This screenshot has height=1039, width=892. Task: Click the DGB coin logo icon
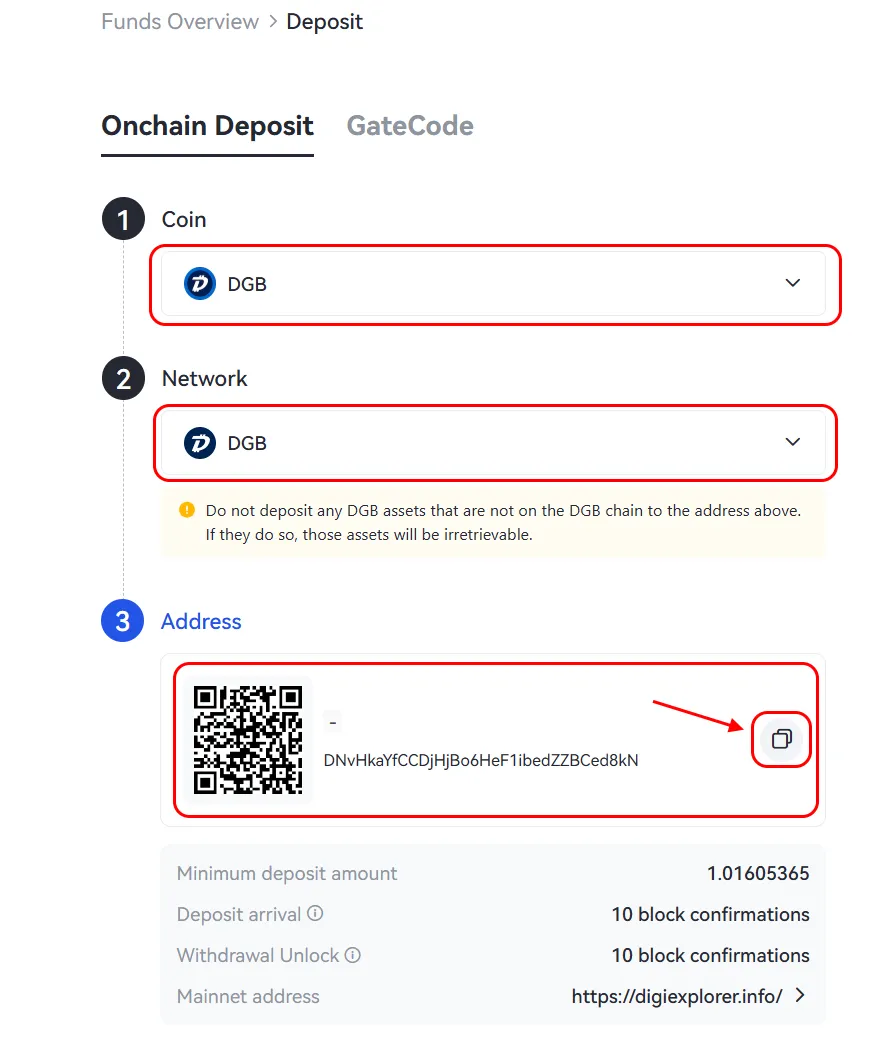coord(199,284)
